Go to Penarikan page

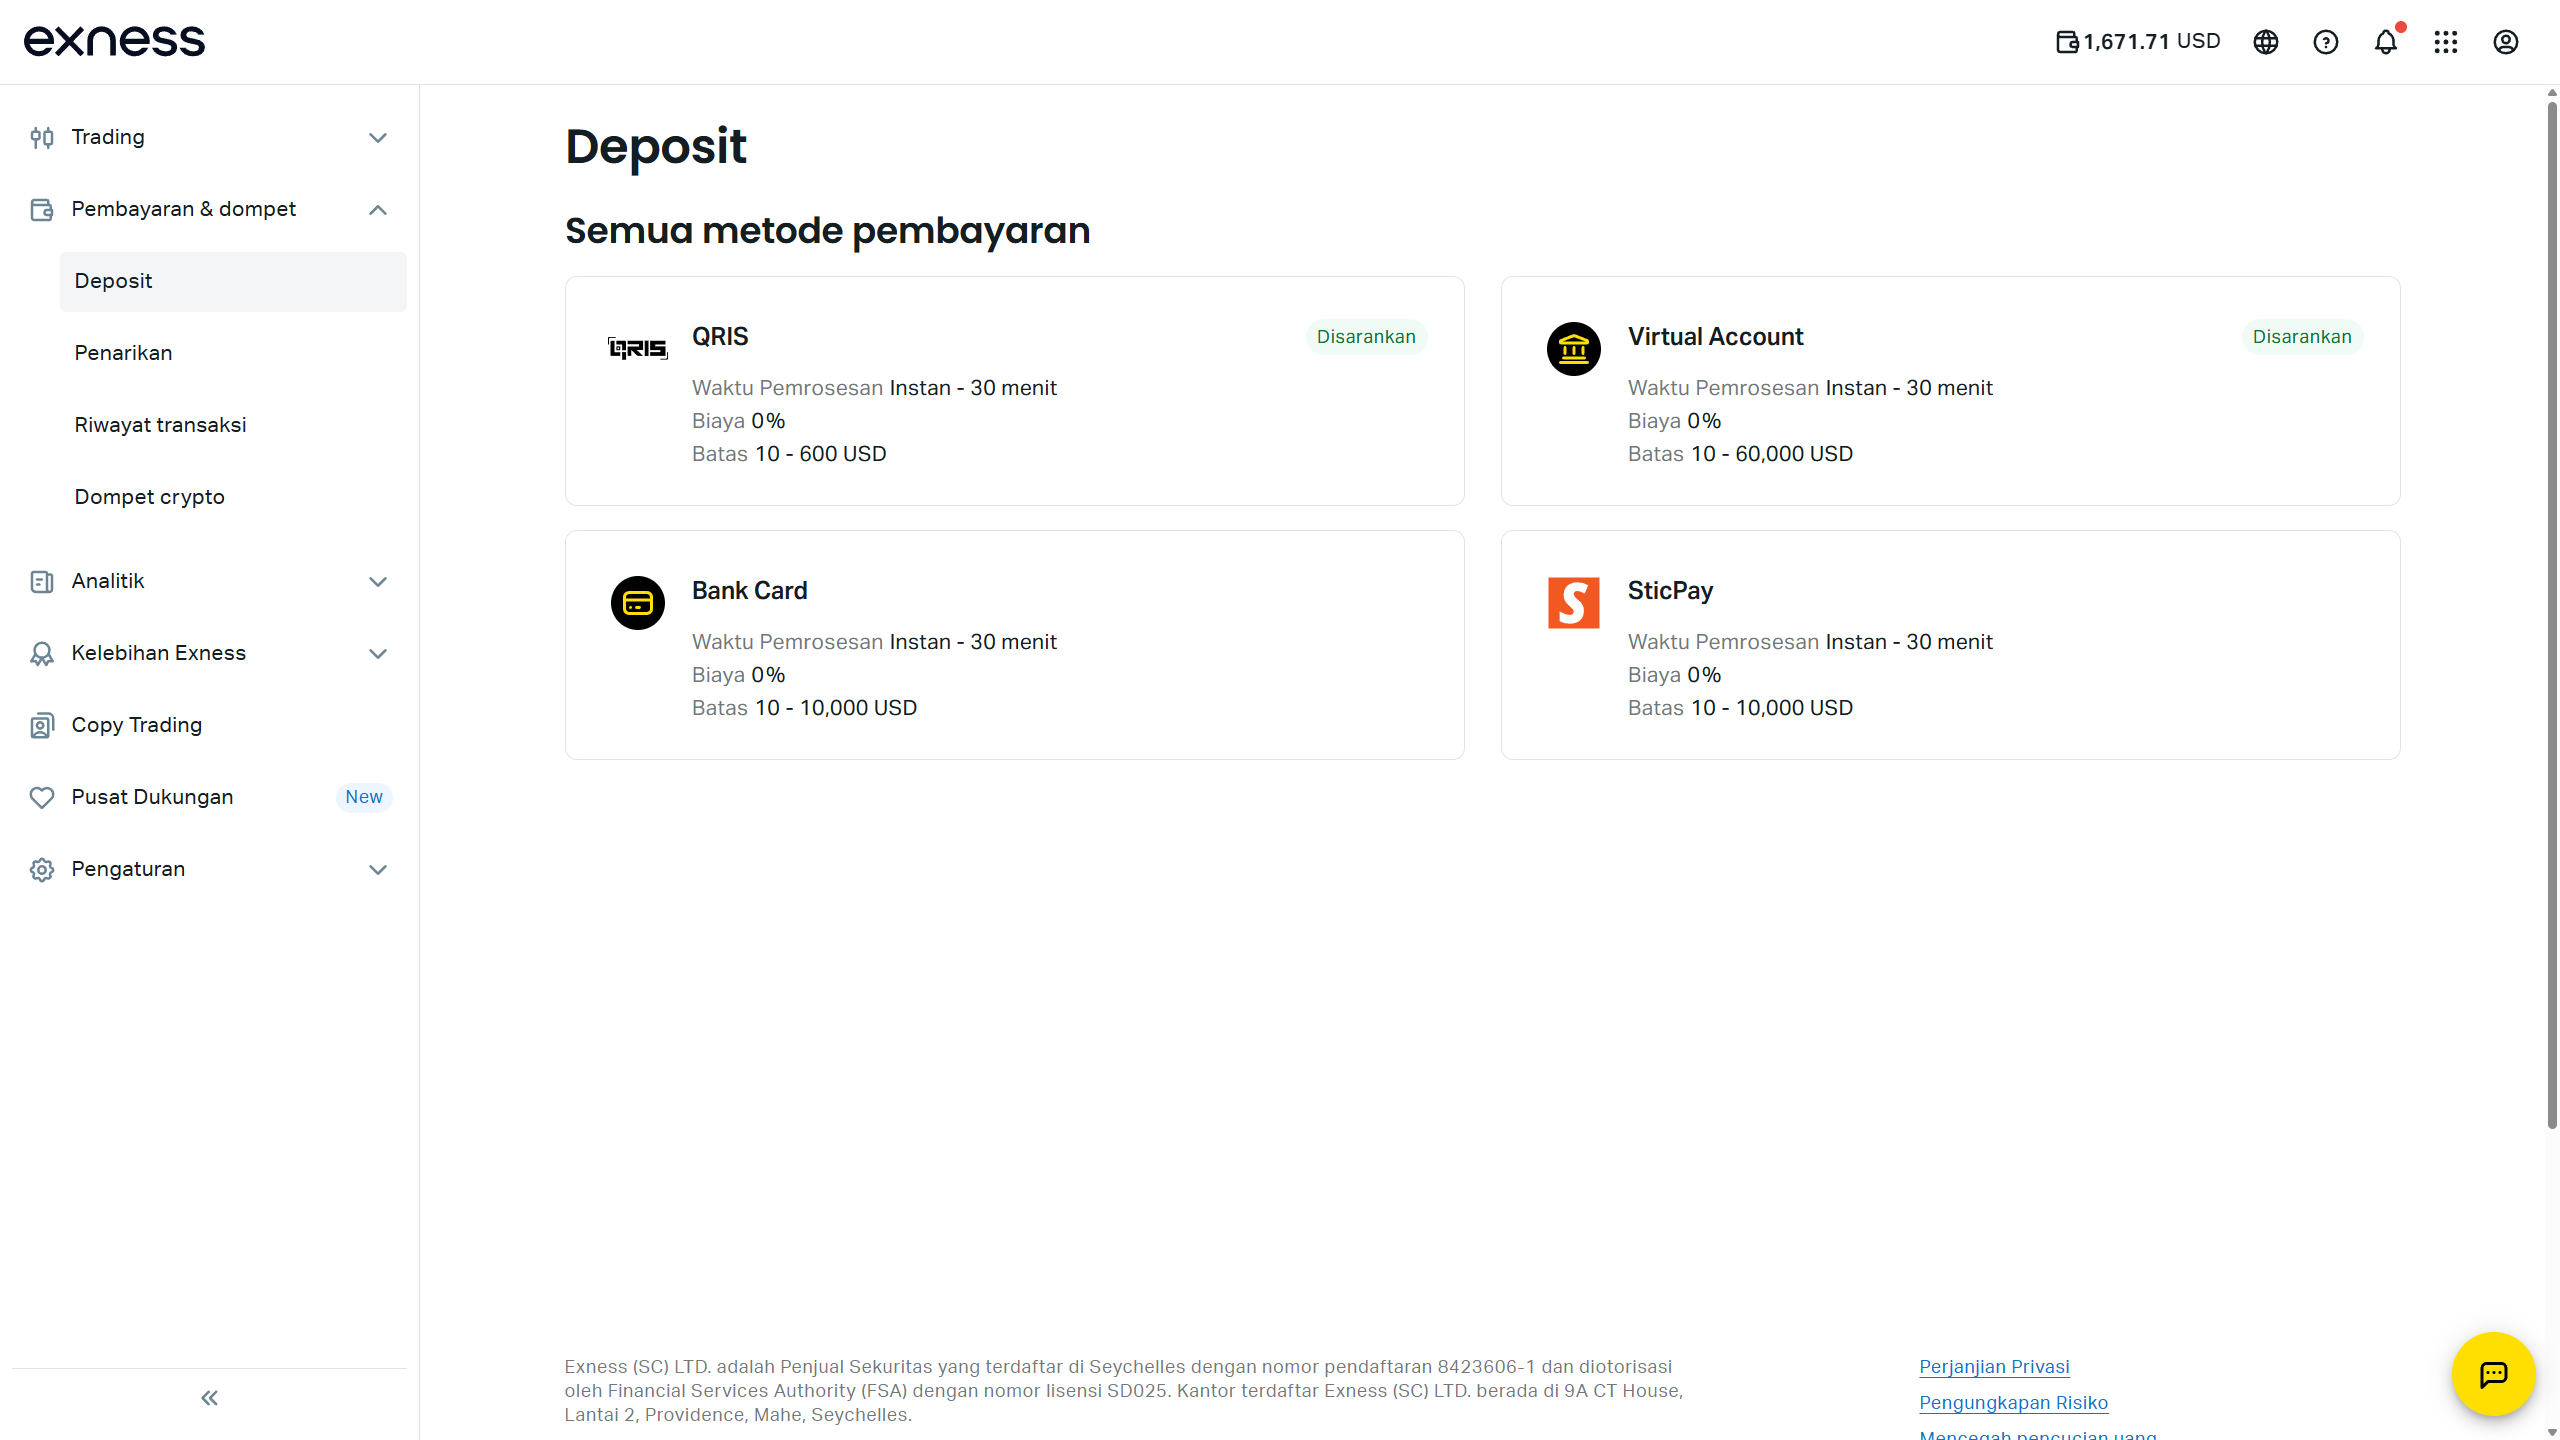(123, 353)
